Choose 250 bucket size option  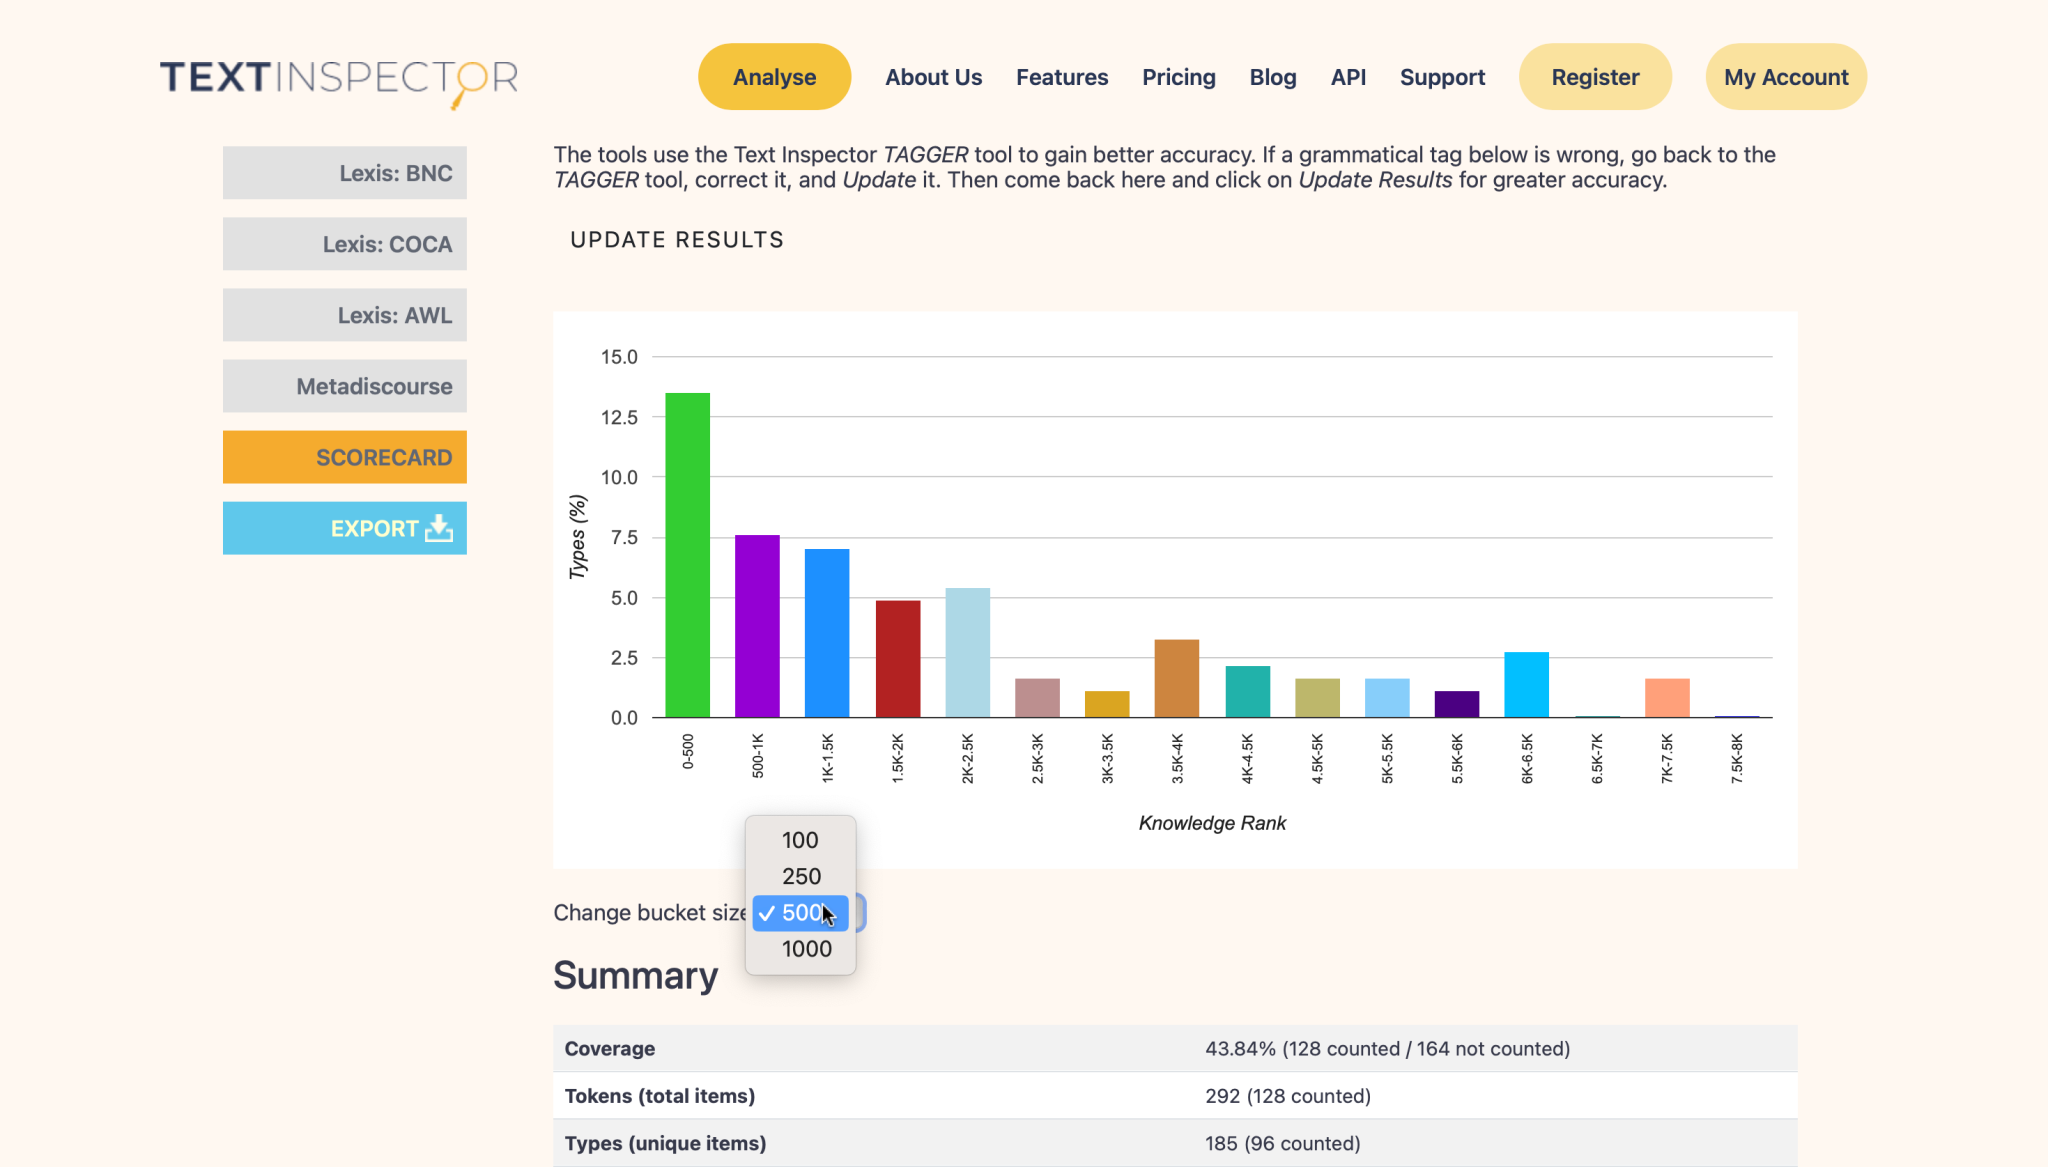point(800,877)
